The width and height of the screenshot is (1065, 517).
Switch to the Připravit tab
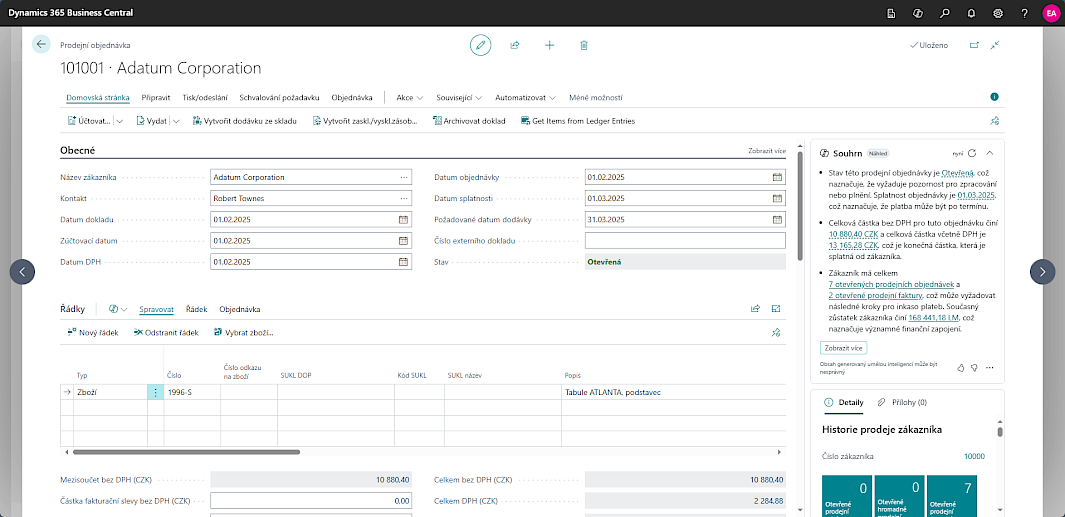click(x=155, y=98)
